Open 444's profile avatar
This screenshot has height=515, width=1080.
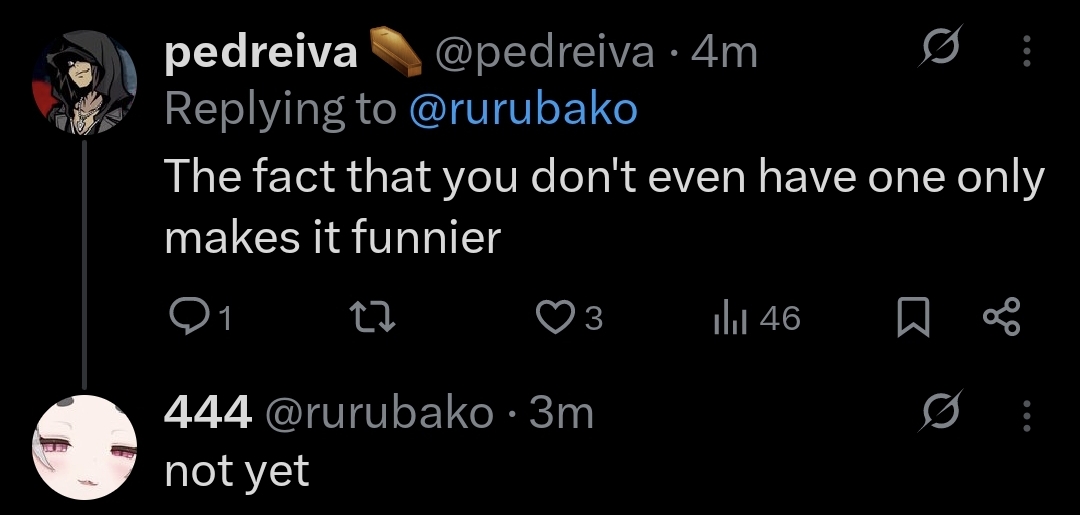85,447
